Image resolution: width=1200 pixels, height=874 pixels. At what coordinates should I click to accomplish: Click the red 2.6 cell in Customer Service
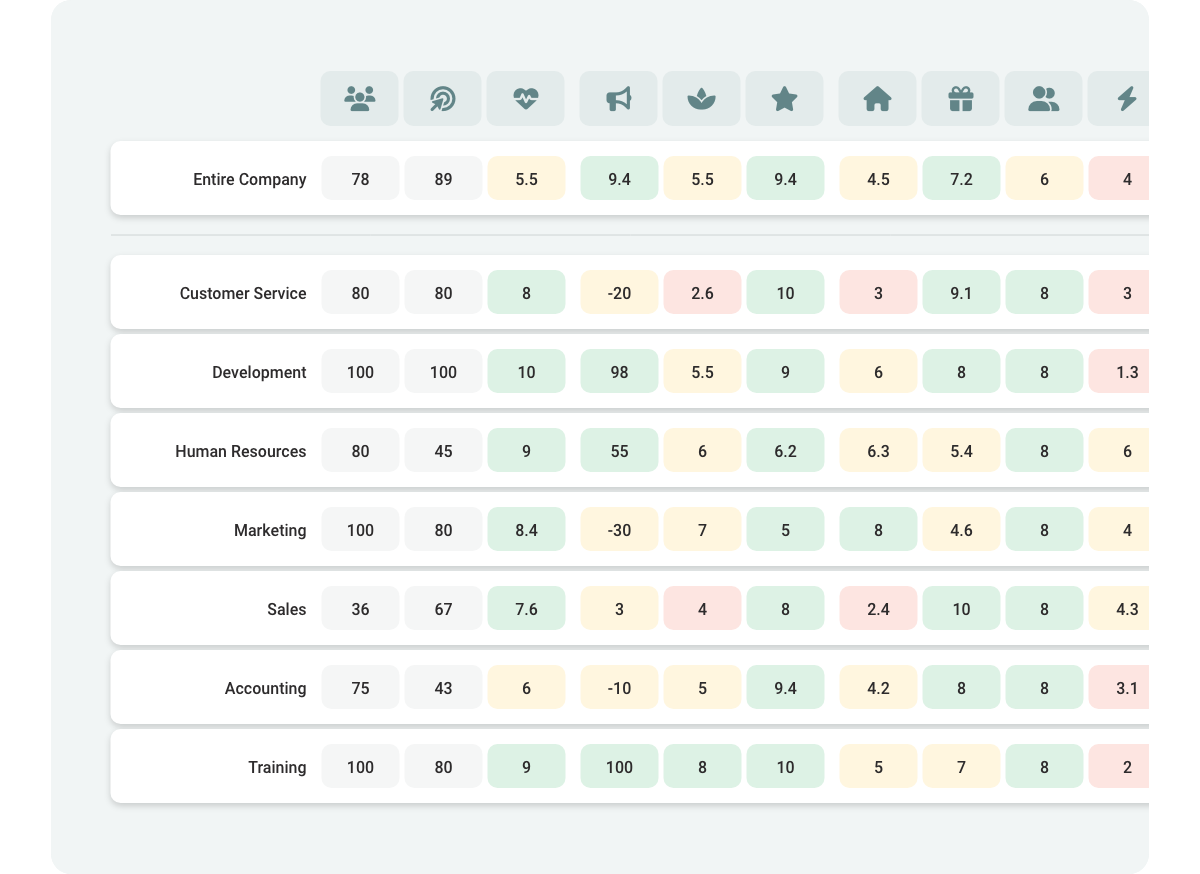coord(702,294)
